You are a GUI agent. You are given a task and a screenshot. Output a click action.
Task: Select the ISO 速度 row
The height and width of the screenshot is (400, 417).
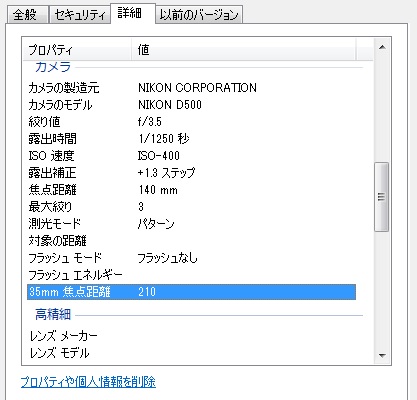click(x=191, y=156)
